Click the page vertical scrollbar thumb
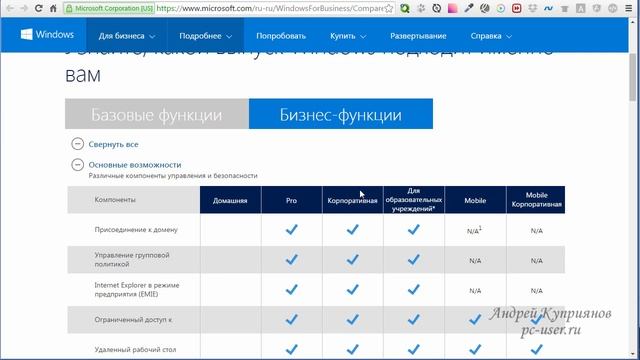Image resolution: width=640 pixels, height=360 pixels. click(633, 76)
